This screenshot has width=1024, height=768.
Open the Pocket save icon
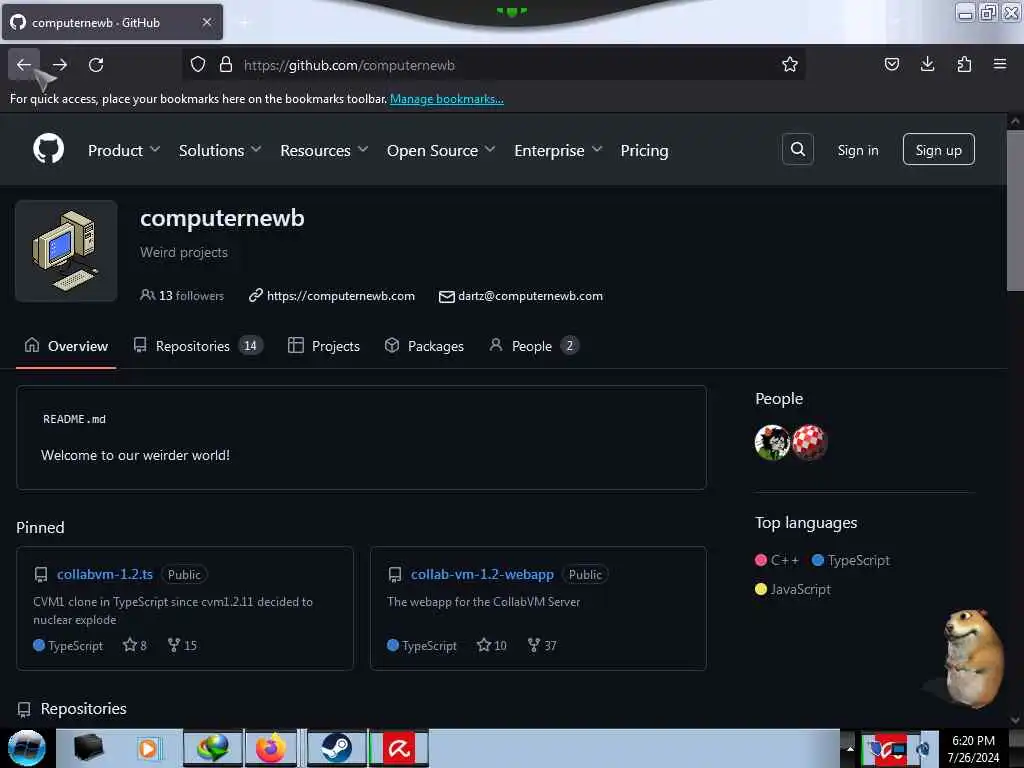891,65
